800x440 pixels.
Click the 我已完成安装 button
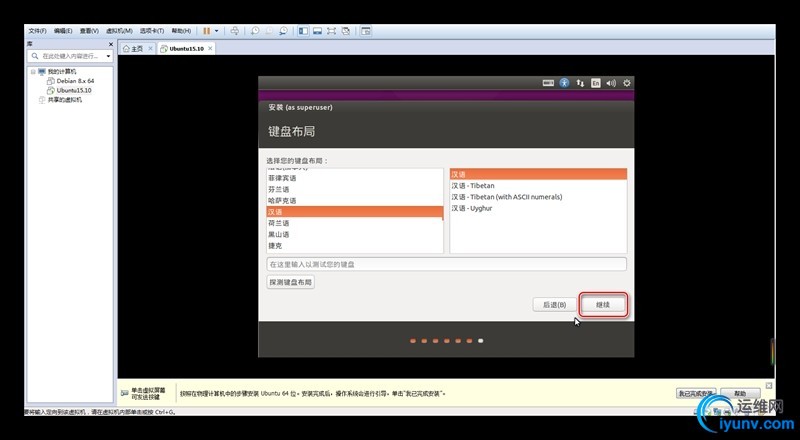click(696, 394)
